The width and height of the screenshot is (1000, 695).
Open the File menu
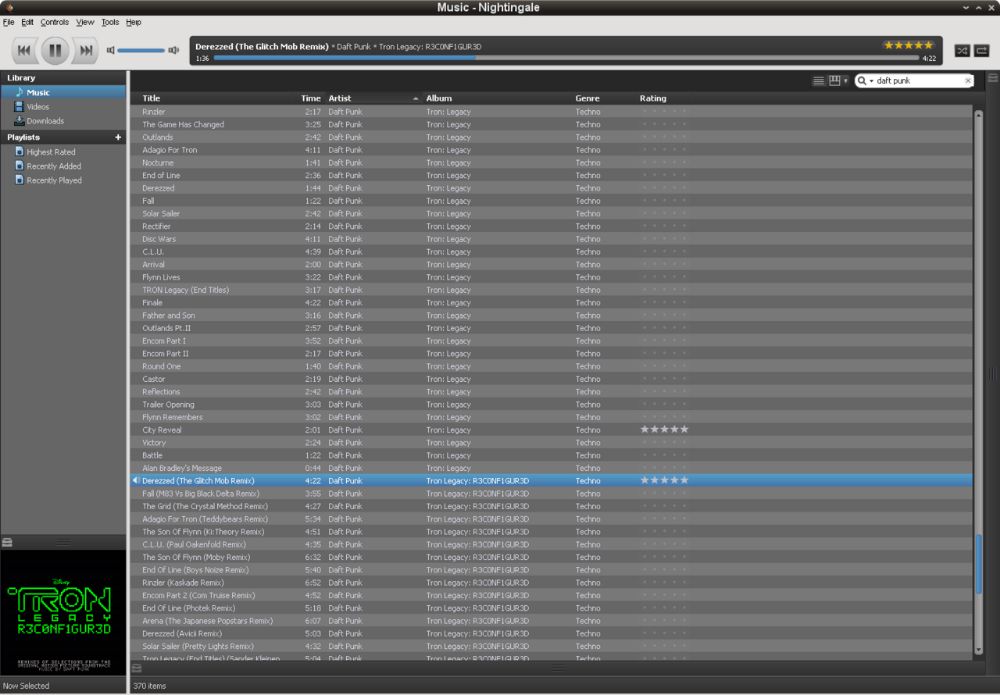tap(8, 22)
